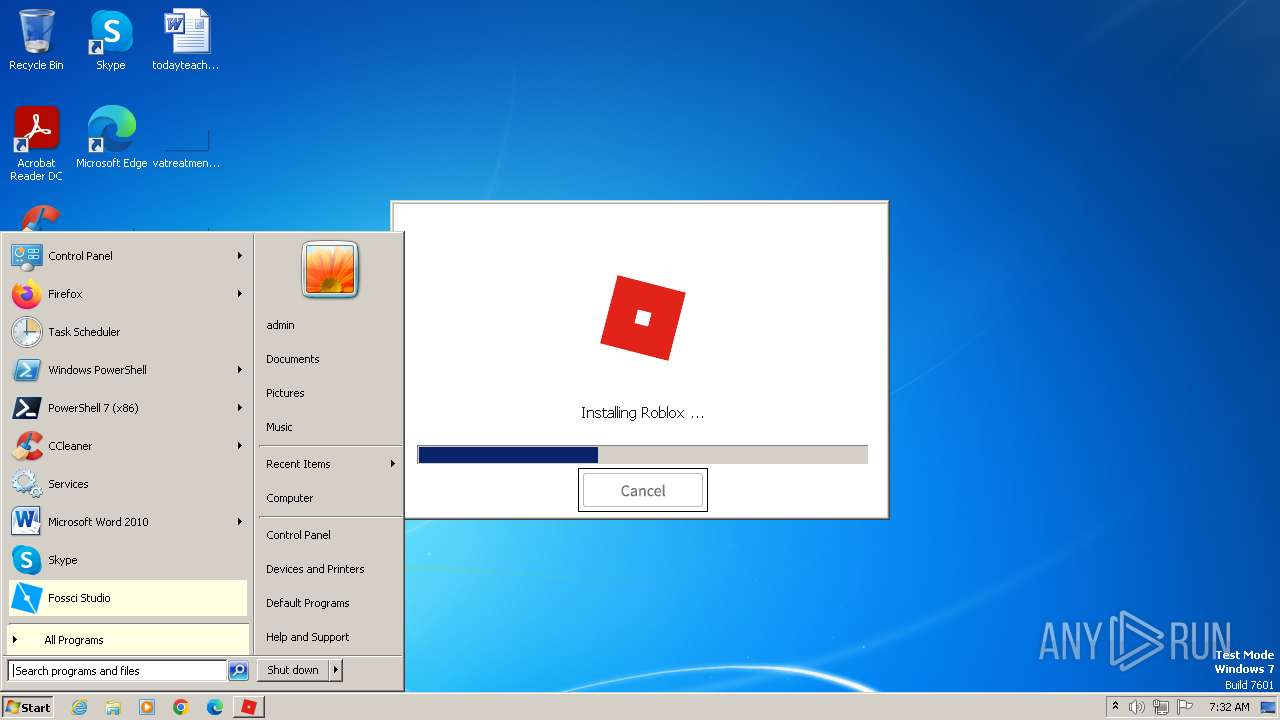This screenshot has height=720, width=1280.
Task: Open Google Chrome from the taskbar
Action: pyautogui.click(x=181, y=707)
